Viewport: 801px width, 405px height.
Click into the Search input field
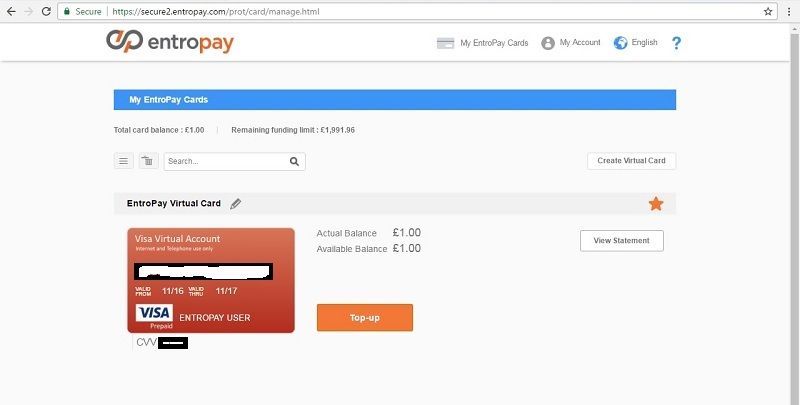tap(226, 161)
